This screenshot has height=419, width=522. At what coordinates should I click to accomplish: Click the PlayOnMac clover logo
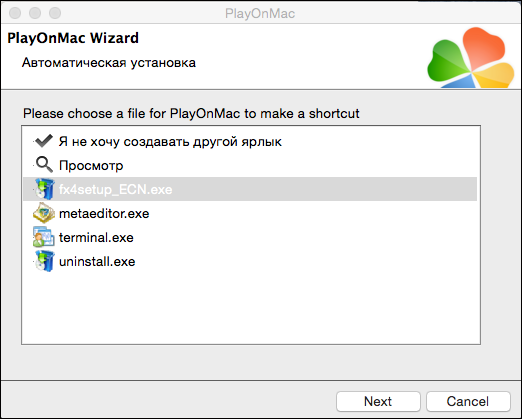pos(471,58)
